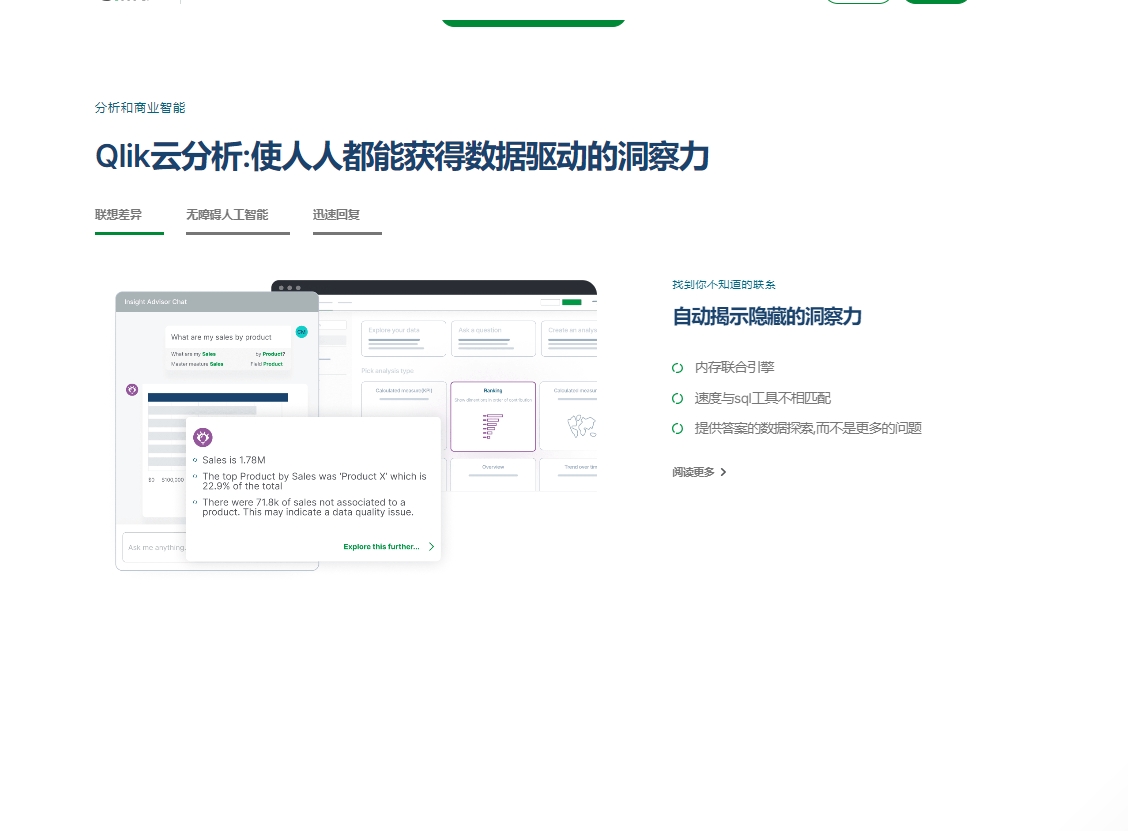Click the Explore your data card
The height and width of the screenshot is (831, 1128).
(404, 338)
